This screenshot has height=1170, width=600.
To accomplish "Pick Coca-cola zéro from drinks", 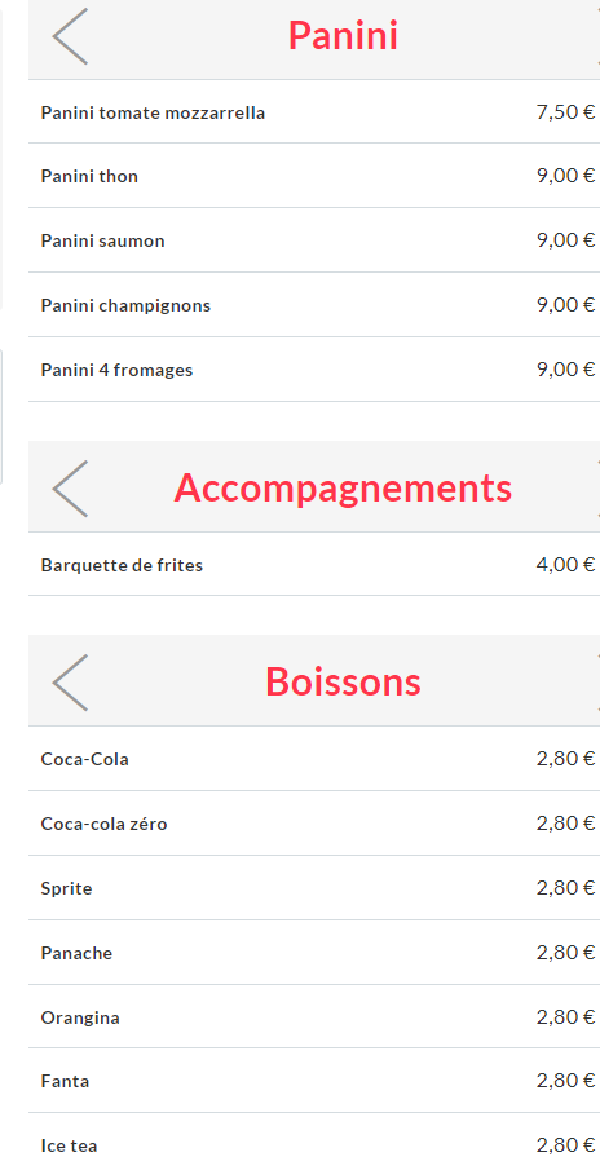I will (x=314, y=823).
